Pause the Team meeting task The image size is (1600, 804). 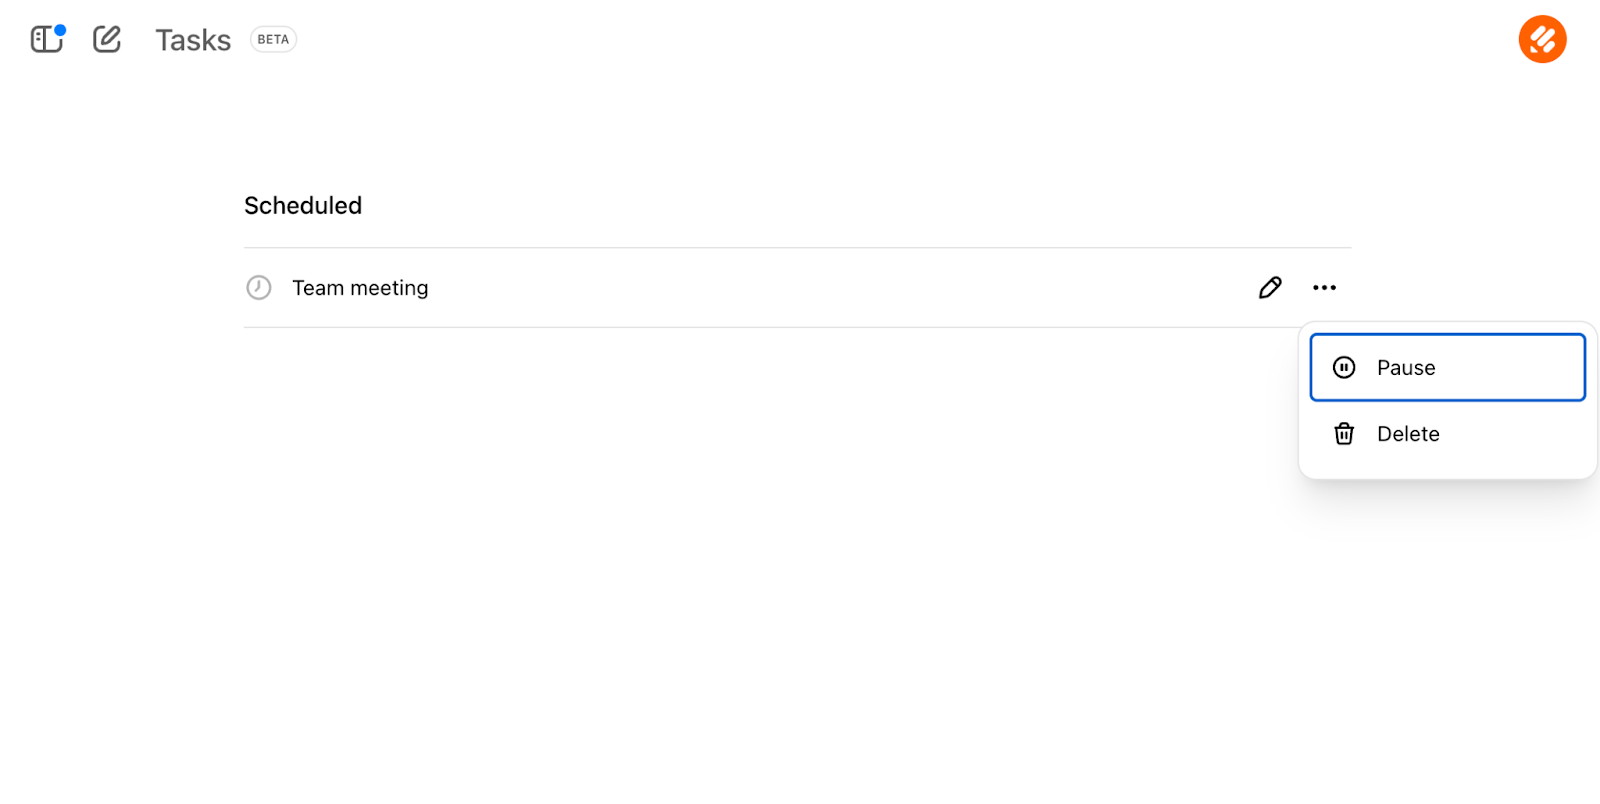(1447, 368)
